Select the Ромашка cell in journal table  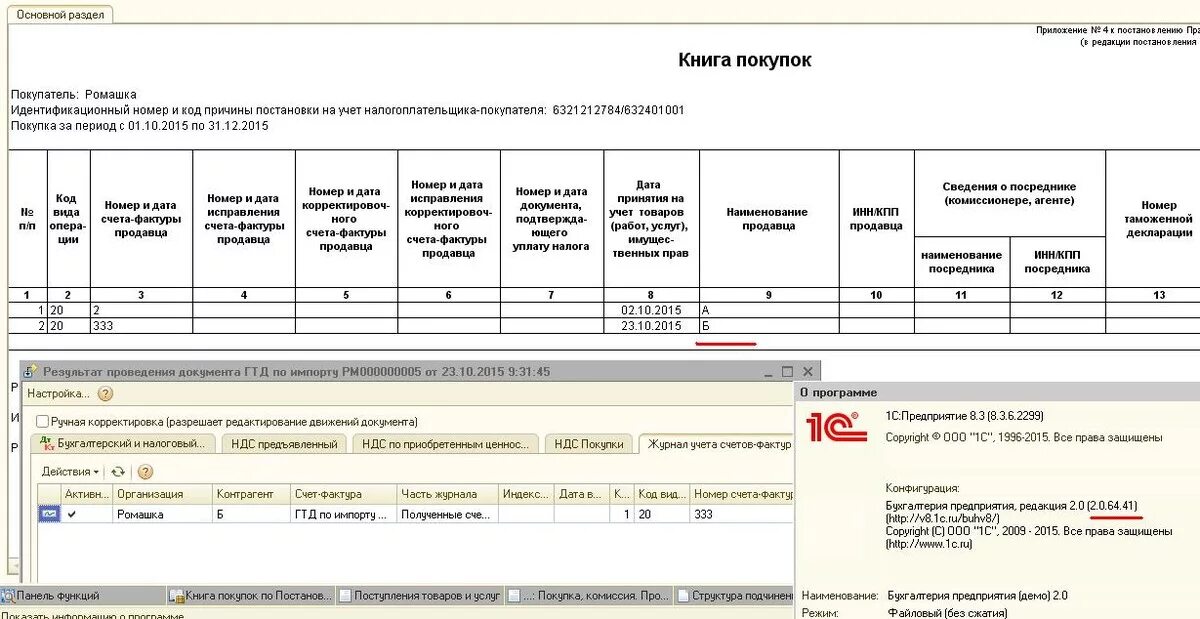(x=162, y=514)
